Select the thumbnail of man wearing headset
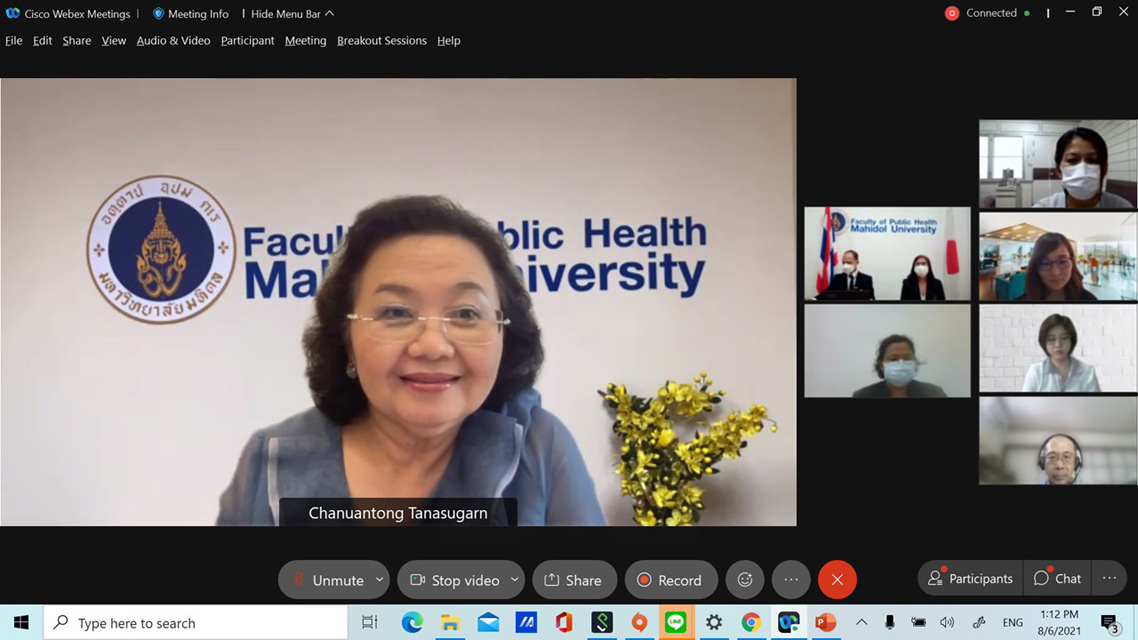 [x=1057, y=441]
